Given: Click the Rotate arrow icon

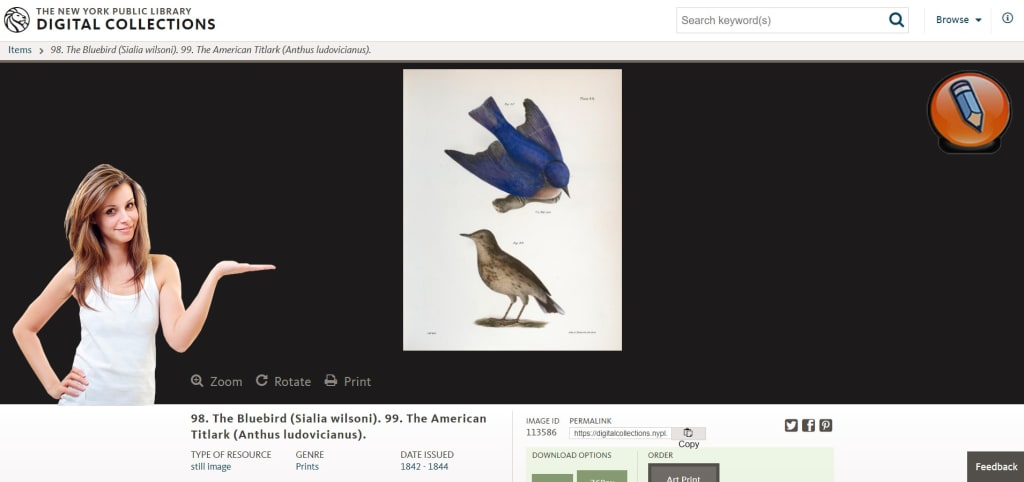Looking at the screenshot, I should pos(262,380).
